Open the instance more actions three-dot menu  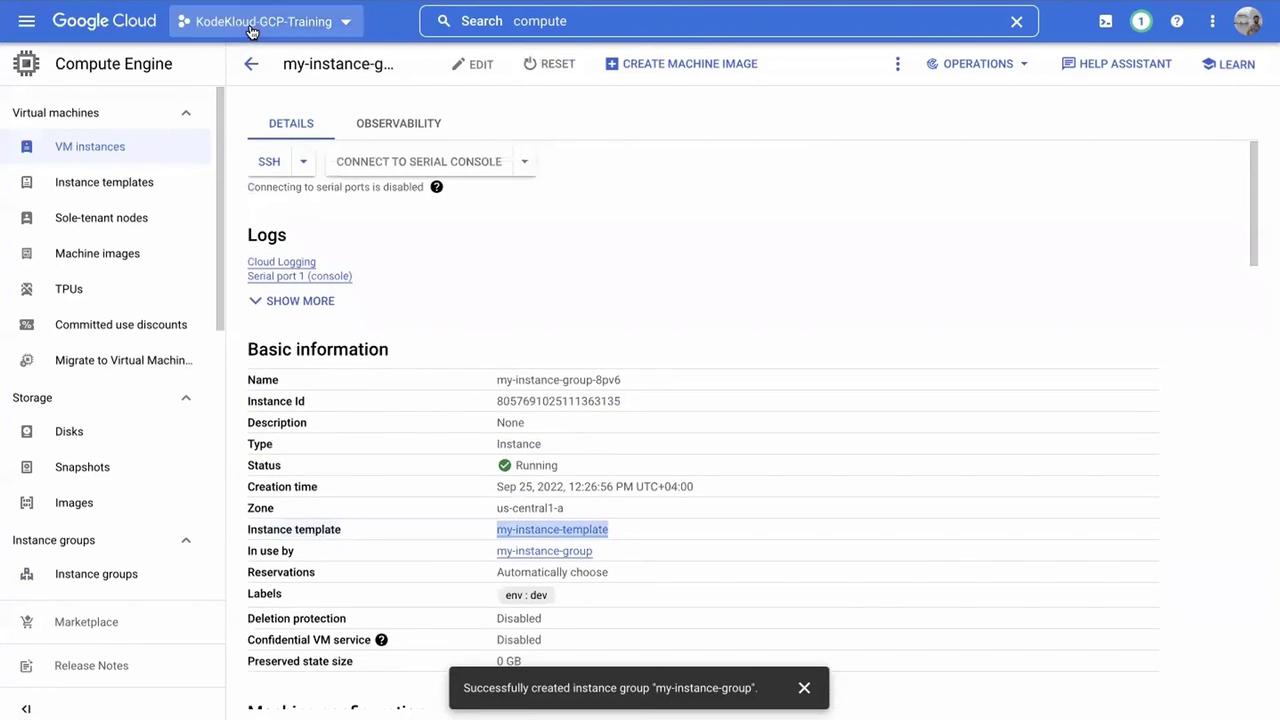[x=897, y=64]
